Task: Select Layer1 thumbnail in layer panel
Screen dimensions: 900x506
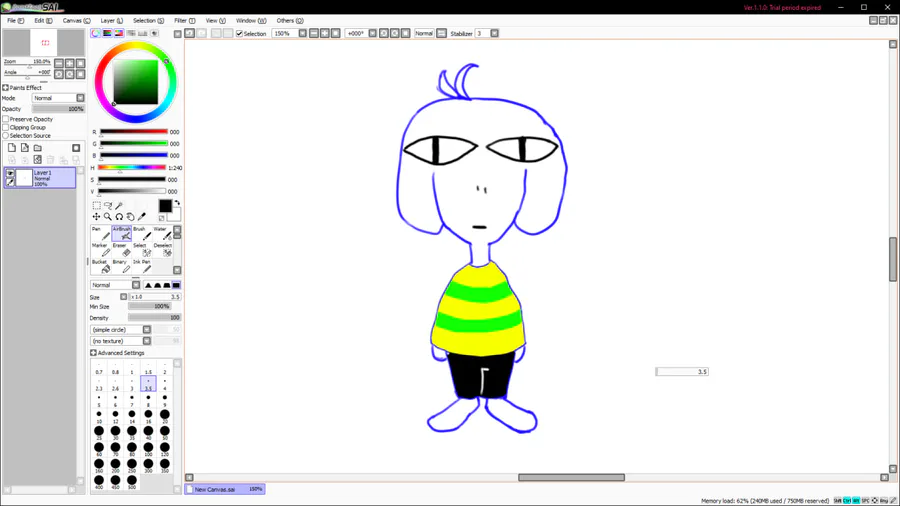Action: pos(24,178)
